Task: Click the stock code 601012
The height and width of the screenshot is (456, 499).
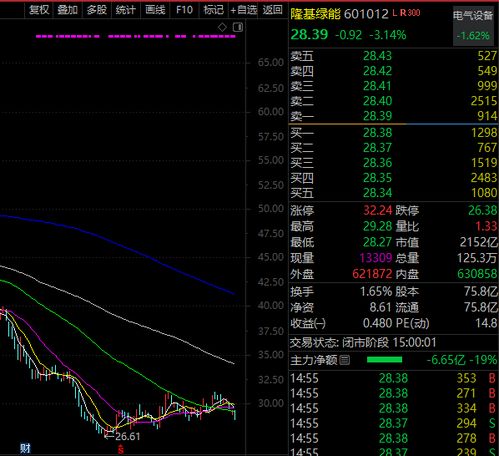Action: click(x=366, y=14)
